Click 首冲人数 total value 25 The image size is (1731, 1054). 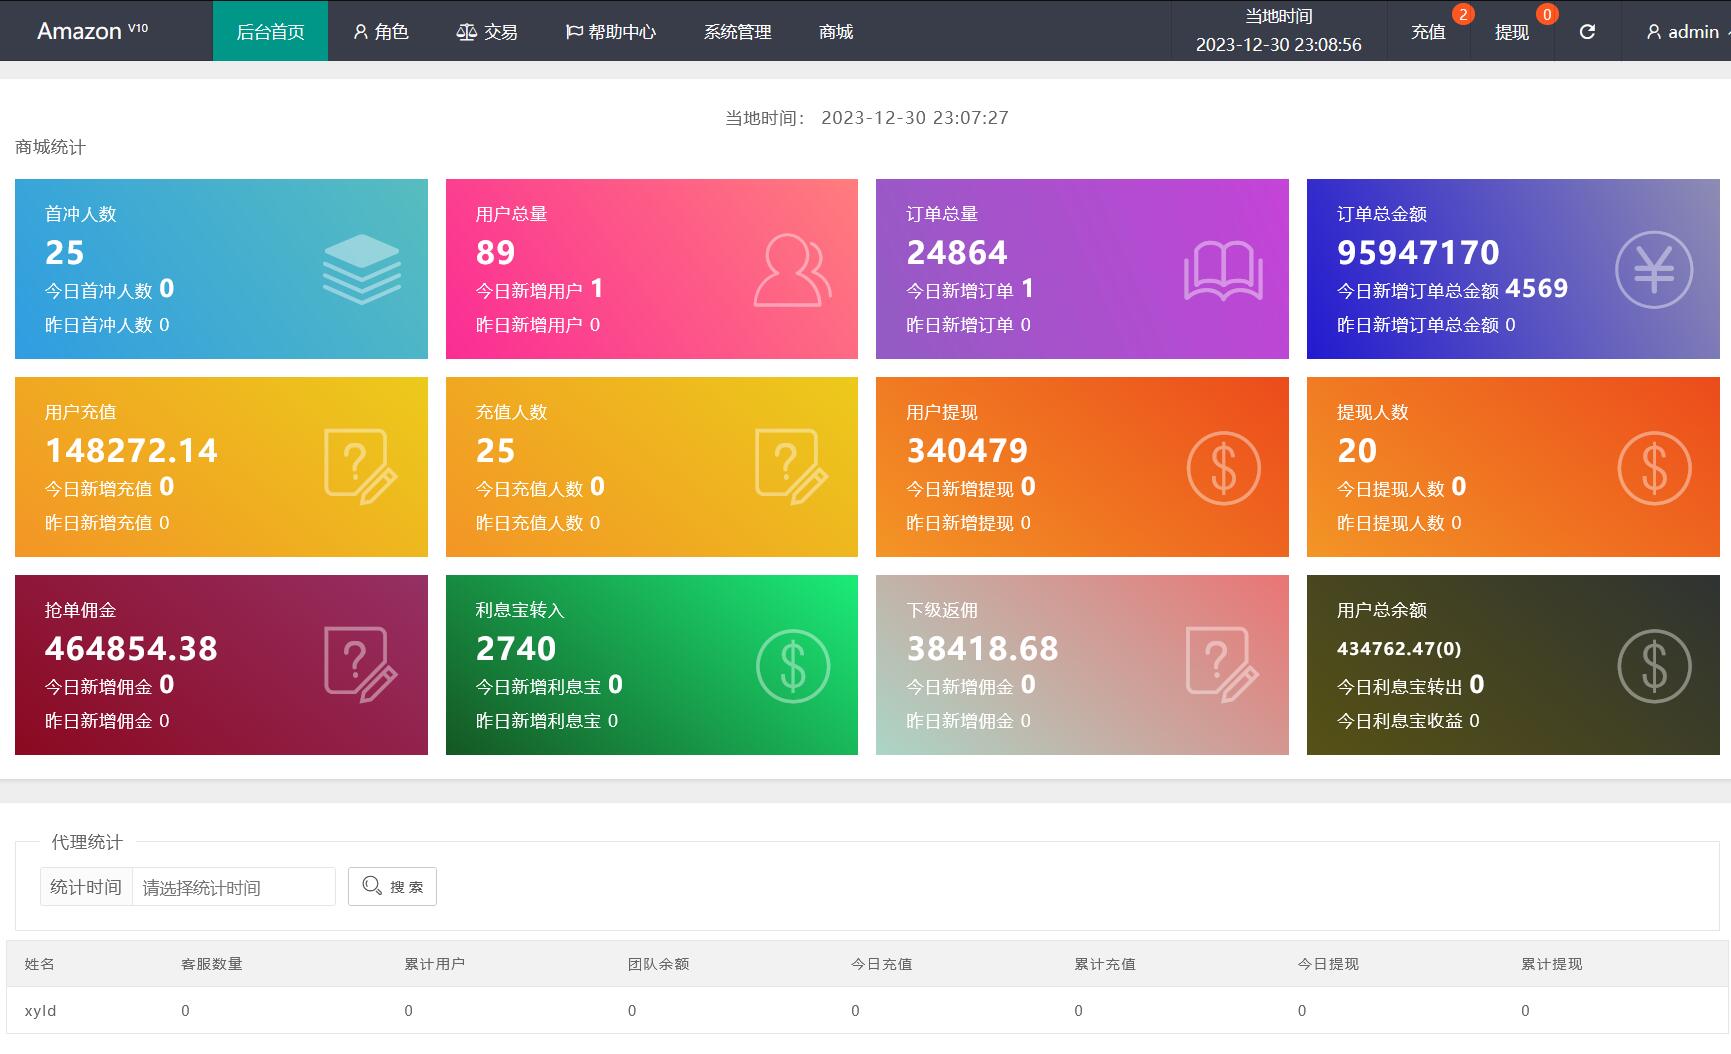65,252
